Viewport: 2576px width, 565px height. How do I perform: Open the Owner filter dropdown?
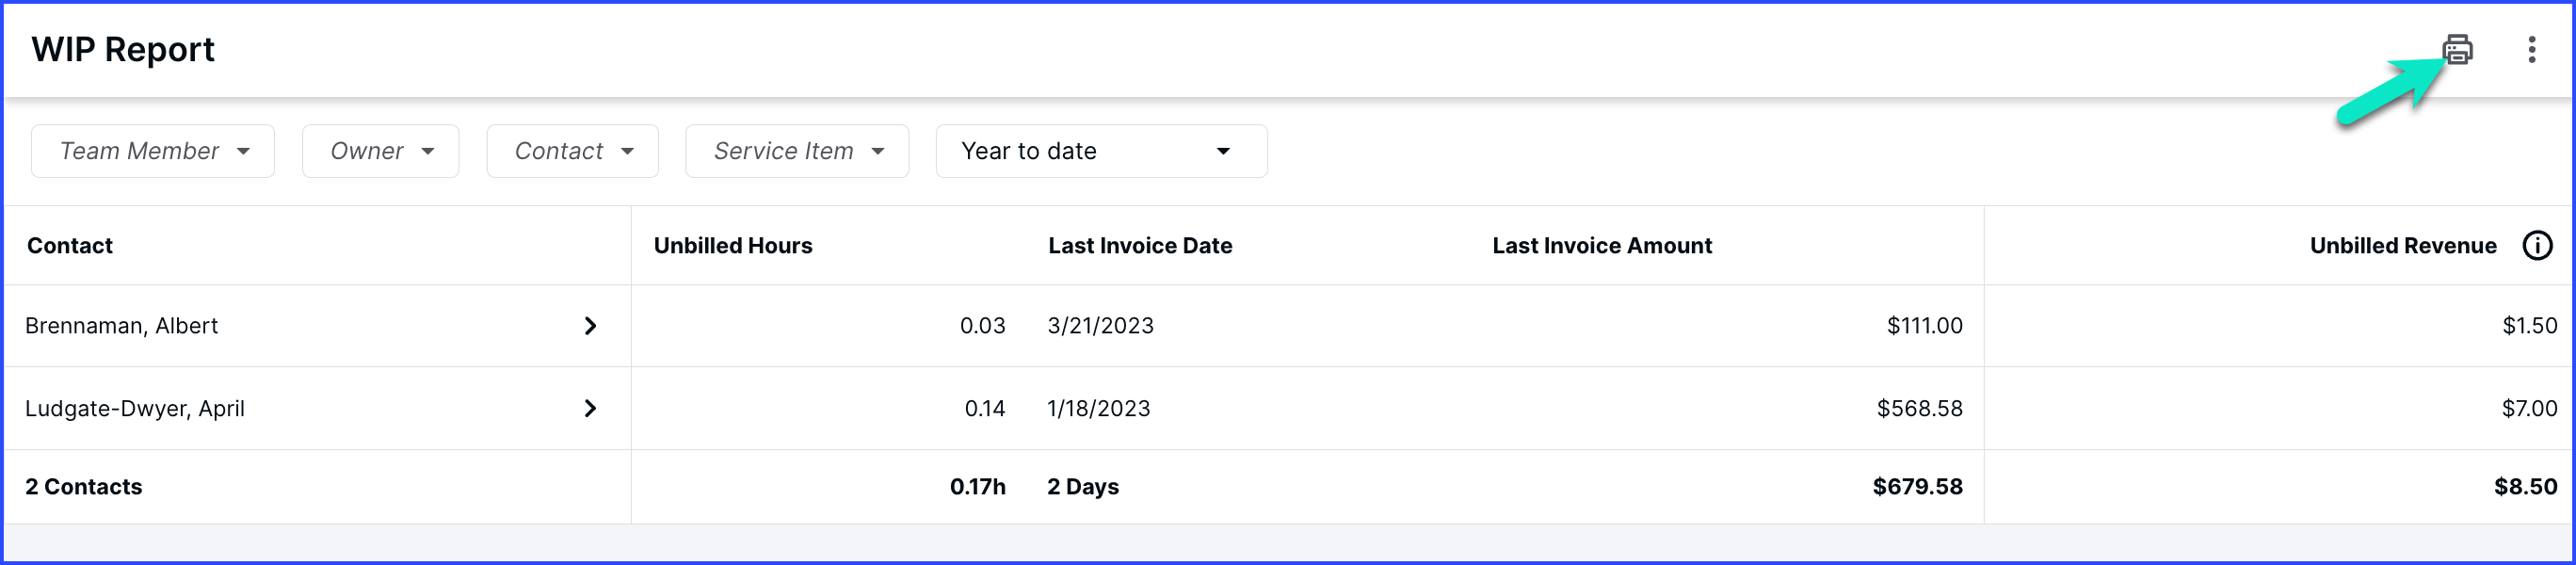point(381,151)
